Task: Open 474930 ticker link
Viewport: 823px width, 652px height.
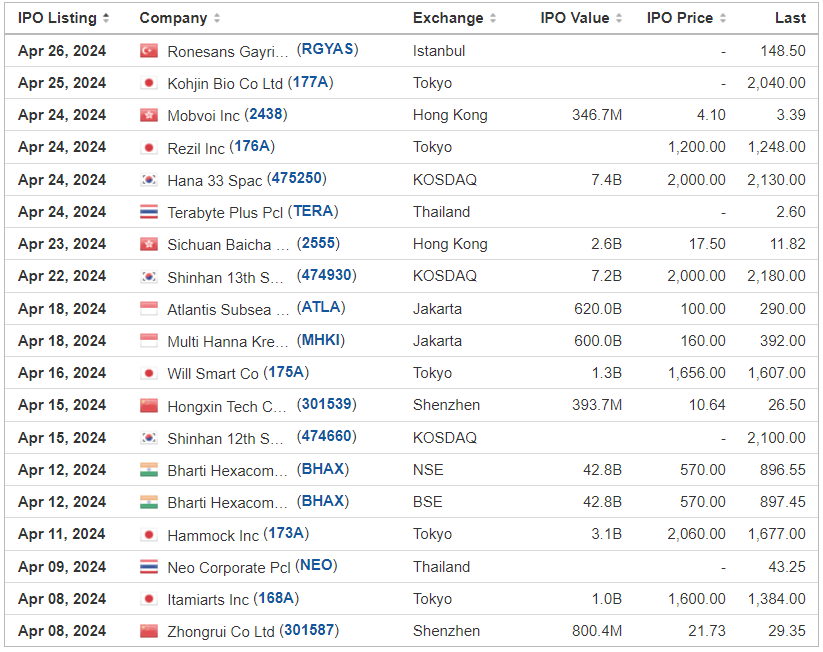Action: [x=326, y=276]
